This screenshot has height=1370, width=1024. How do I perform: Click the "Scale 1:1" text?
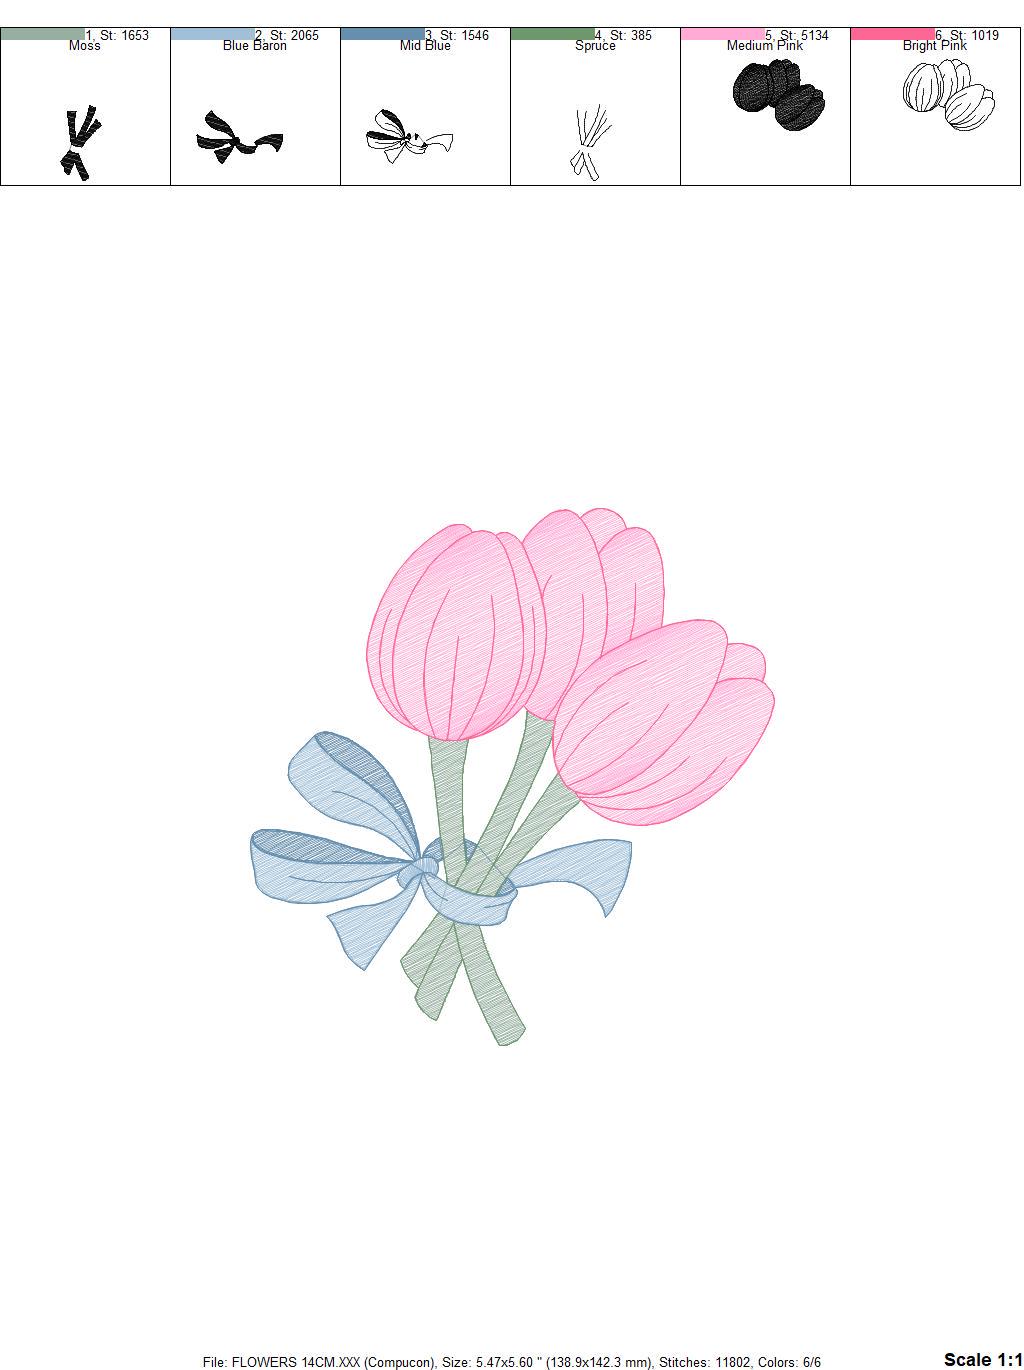pos(982,1359)
